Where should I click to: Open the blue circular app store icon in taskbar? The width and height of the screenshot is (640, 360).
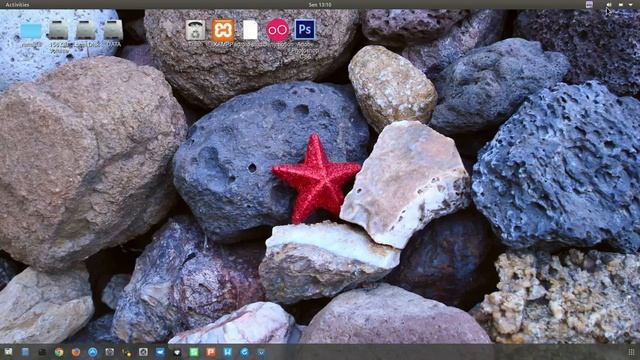click(x=93, y=352)
